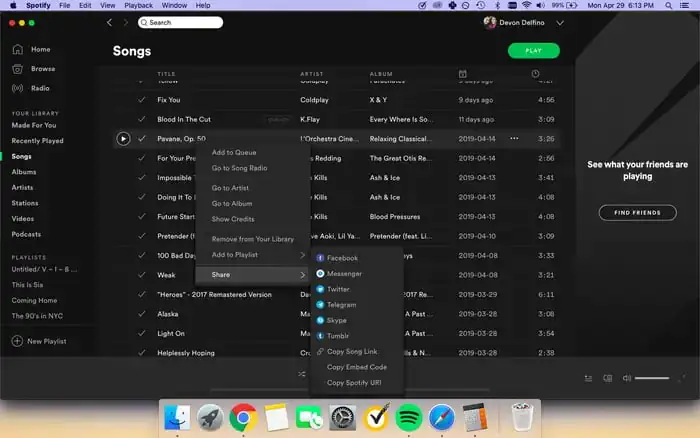Click the plus icon for New Playlist
The image size is (700, 438).
[x=17, y=341]
